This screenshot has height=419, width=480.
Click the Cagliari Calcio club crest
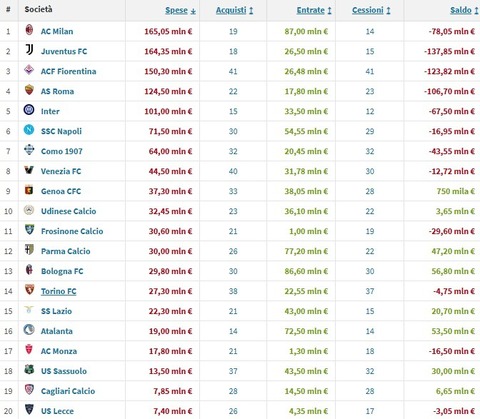[x=29, y=390]
